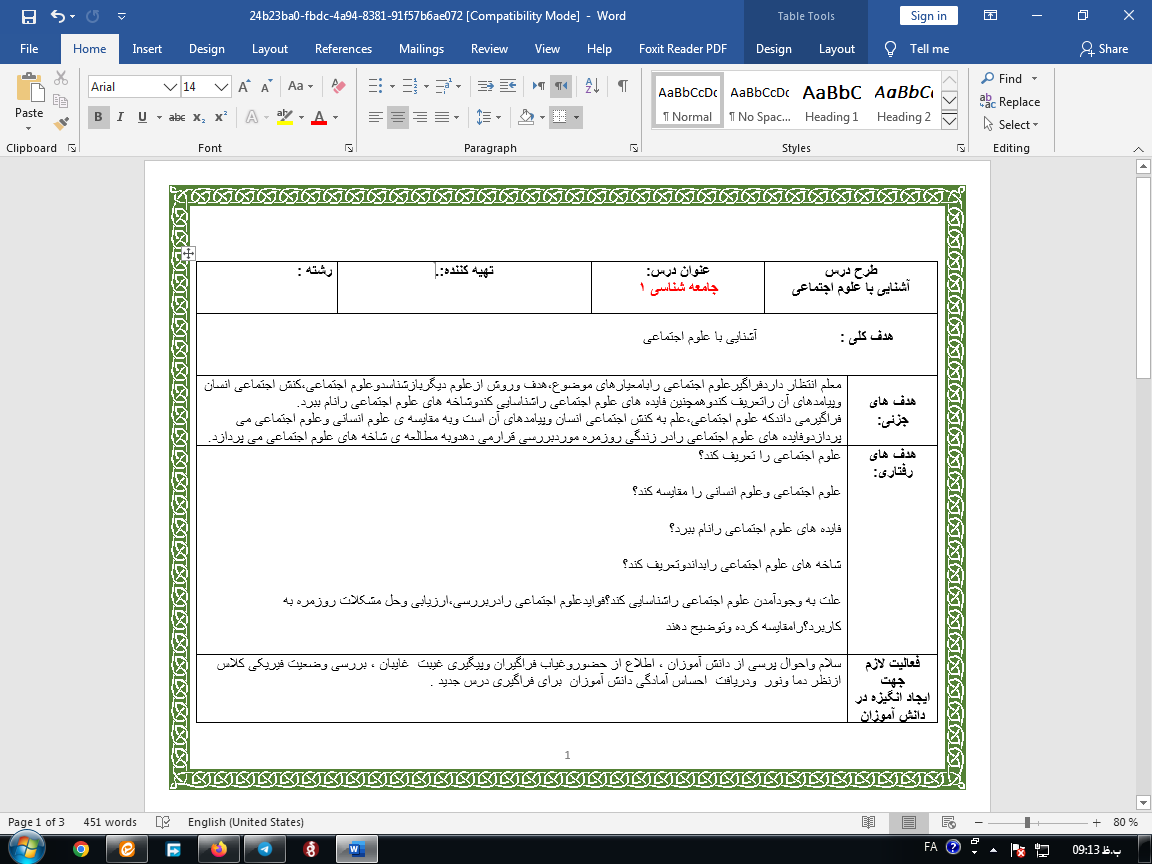This screenshot has height=864, width=1152.
Task: Click the Replace command in Editing group
Action: [1010, 102]
